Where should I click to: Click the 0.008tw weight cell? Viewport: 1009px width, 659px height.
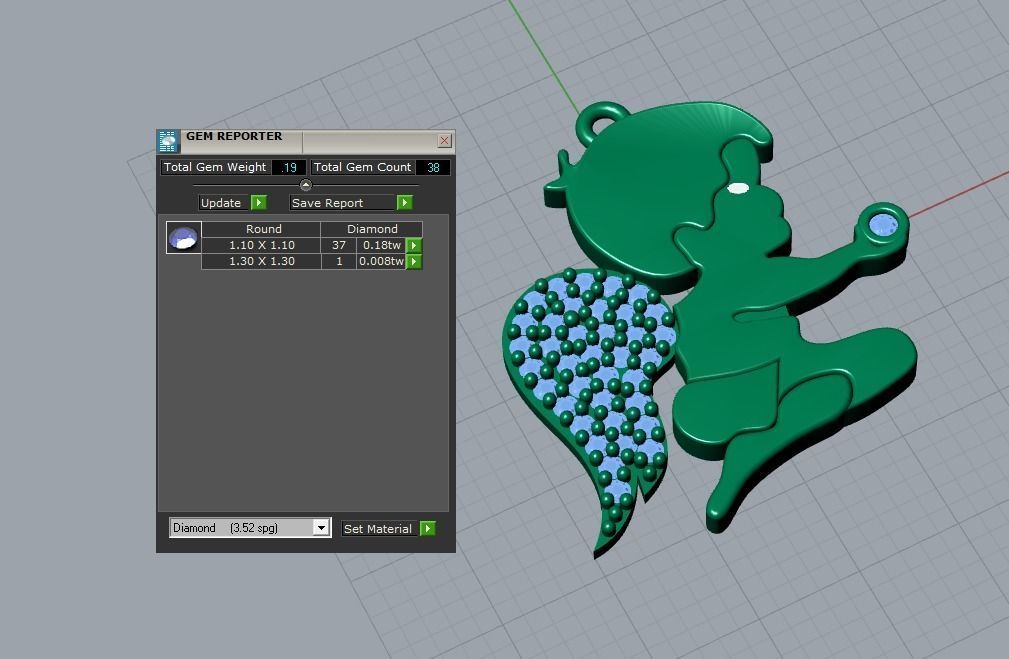point(381,261)
